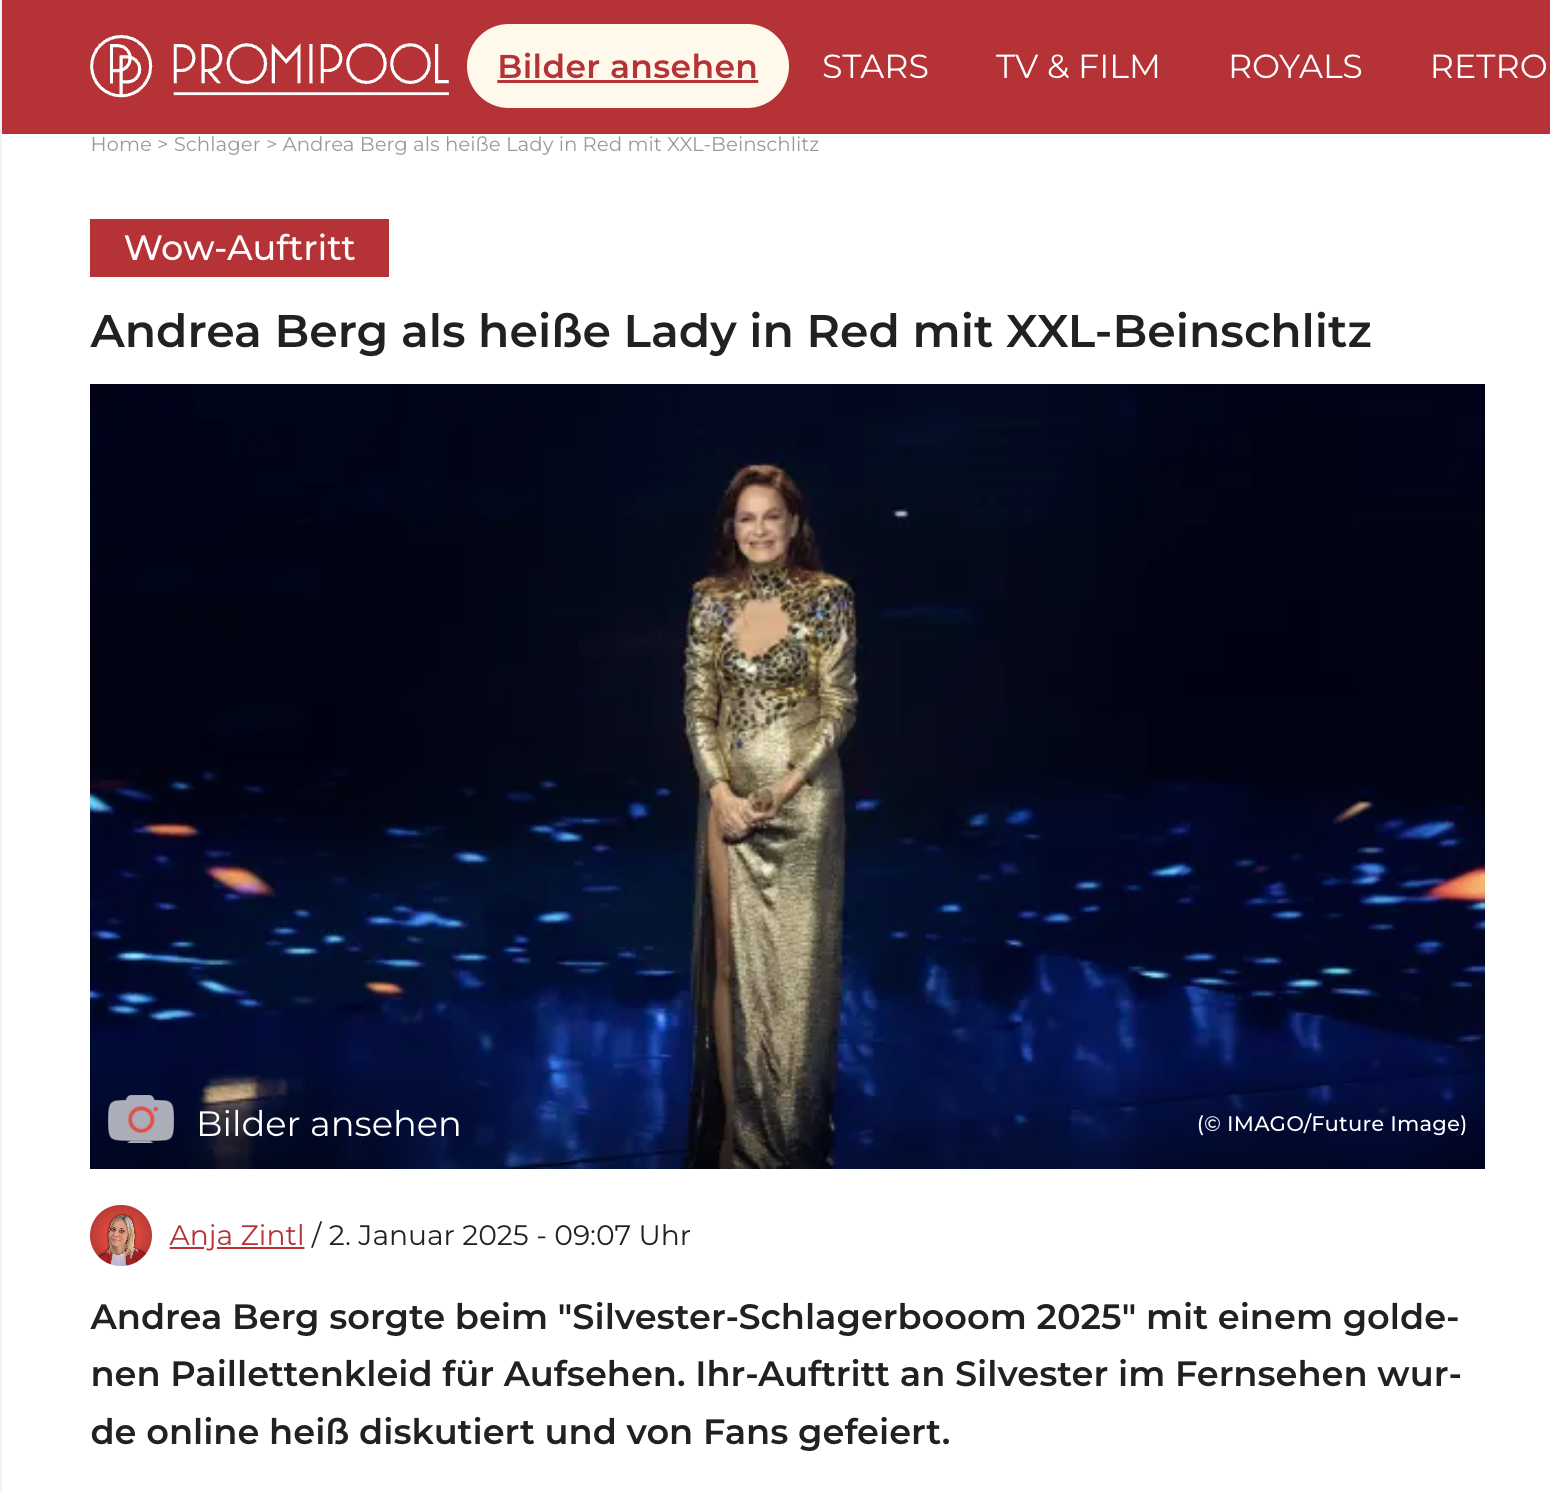Image resolution: width=1550 pixels, height=1492 pixels.
Task: Open the RETRO navigation item
Action: click(x=1489, y=67)
